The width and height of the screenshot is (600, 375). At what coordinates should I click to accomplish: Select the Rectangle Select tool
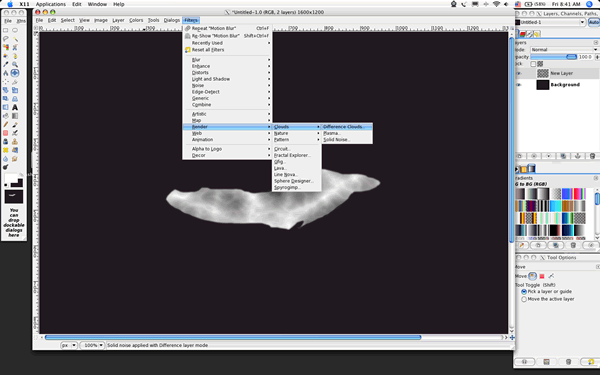pyautogui.click(x=6, y=30)
